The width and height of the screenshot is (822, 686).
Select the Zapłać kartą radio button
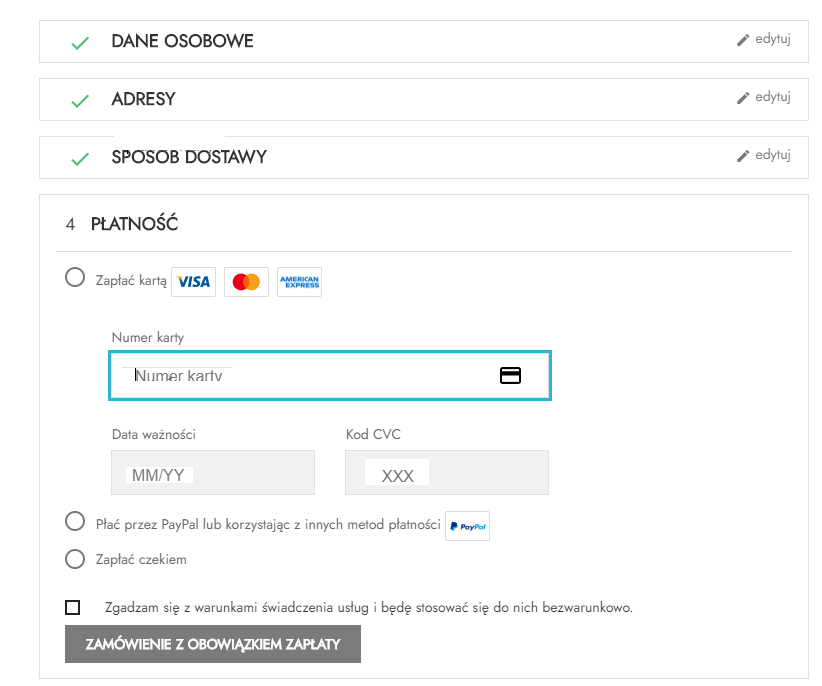75,277
